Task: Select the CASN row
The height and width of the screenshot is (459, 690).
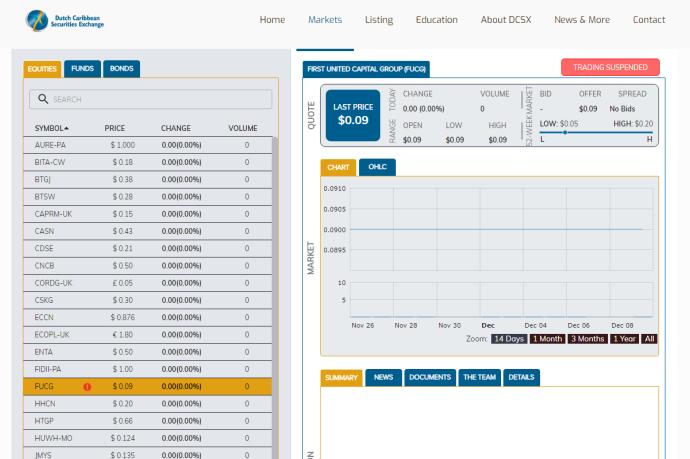Action: click(148, 231)
